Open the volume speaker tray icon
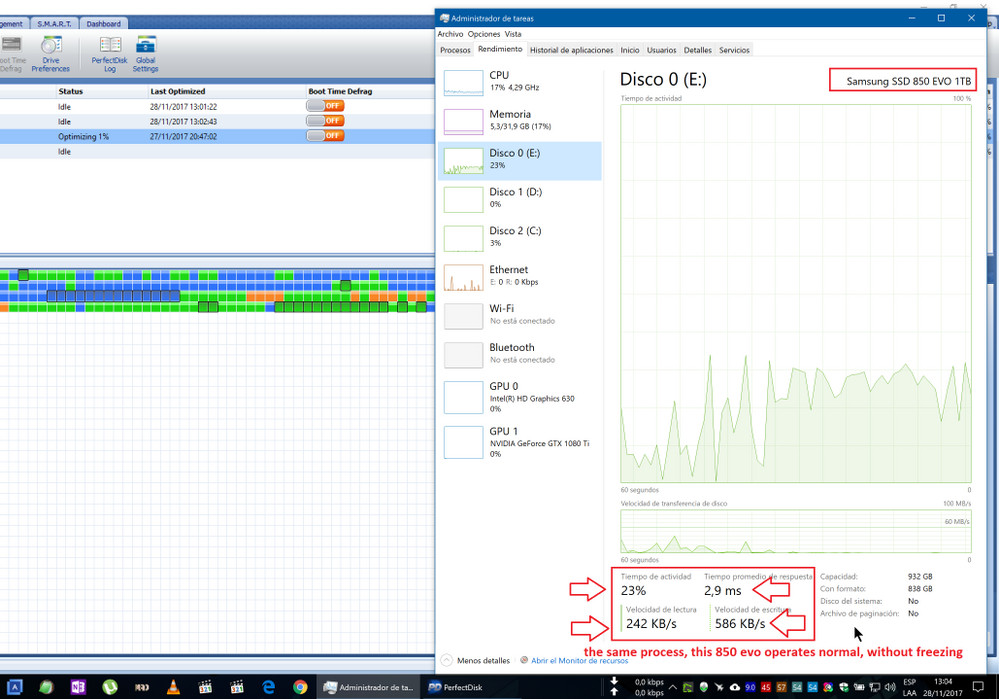This screenshot has width=999, height=699. pos(890,687)
